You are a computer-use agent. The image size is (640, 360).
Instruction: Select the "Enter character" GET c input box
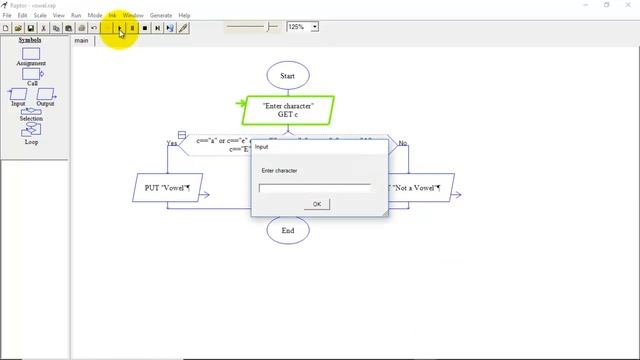[288, 110]
